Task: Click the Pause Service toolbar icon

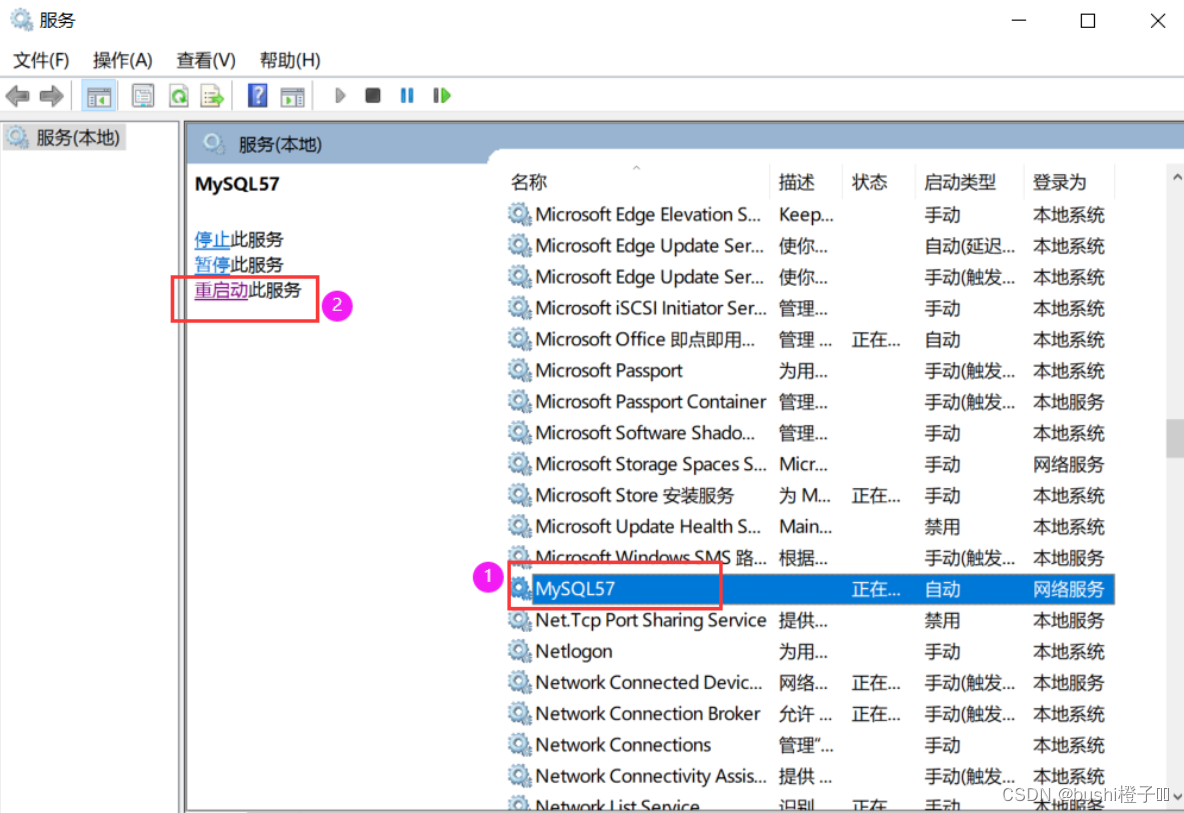Action: pos(407,96)
